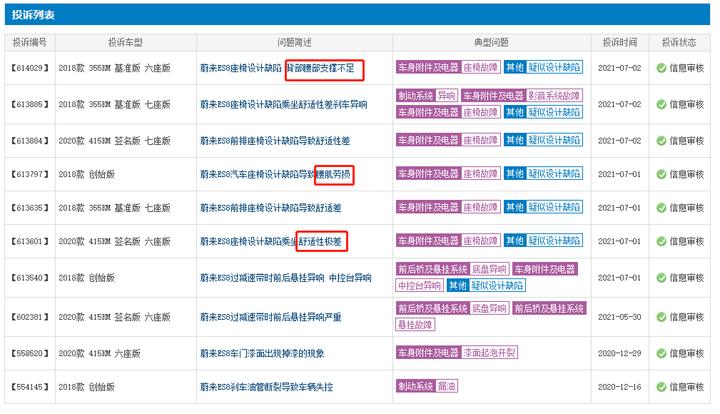The height and width of the screenshot is (414, 720).
Task: Select complaint number 【613797】
Action: [30, 174]
